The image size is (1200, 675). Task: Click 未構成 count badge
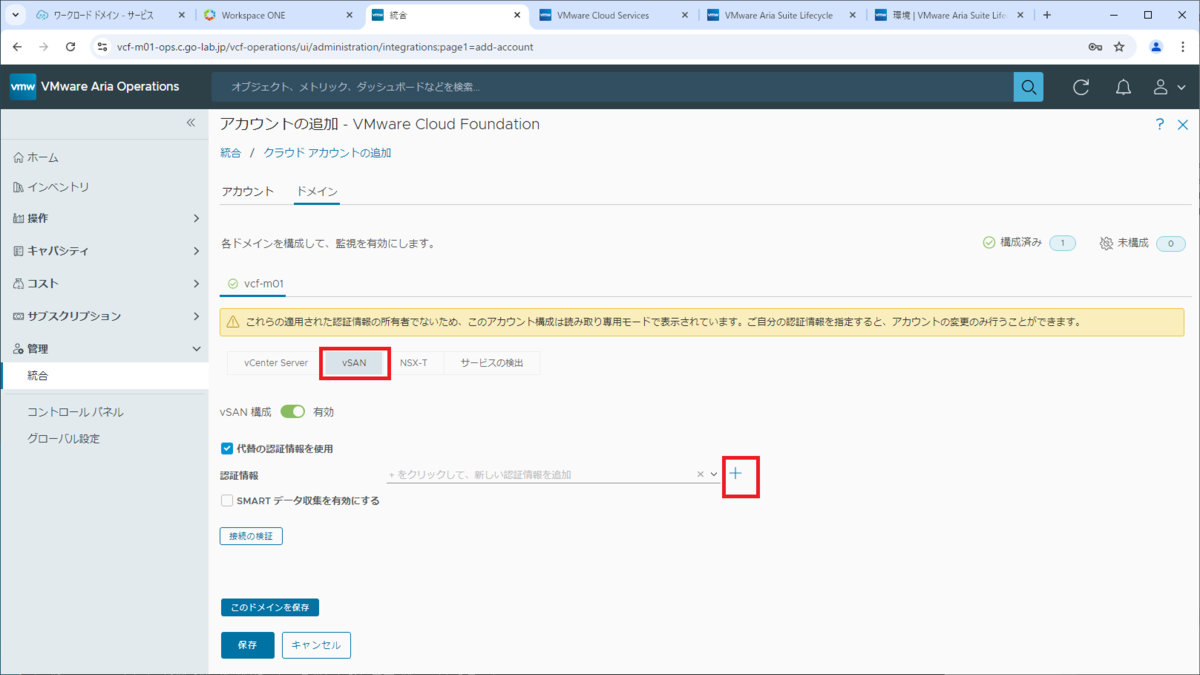click(1171, 243)
